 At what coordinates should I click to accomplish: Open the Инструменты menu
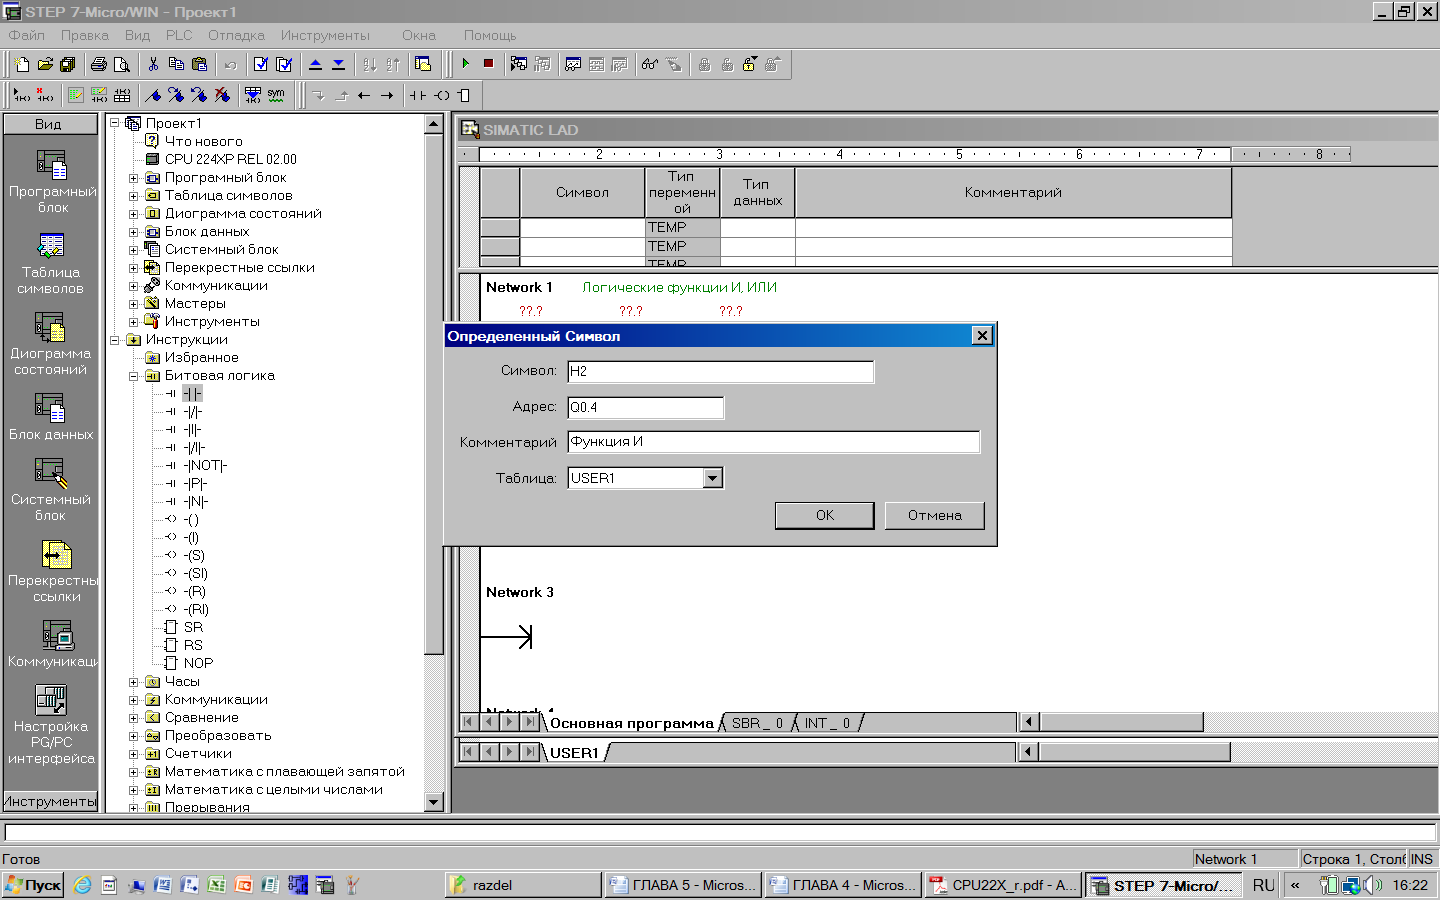(325, 35)
